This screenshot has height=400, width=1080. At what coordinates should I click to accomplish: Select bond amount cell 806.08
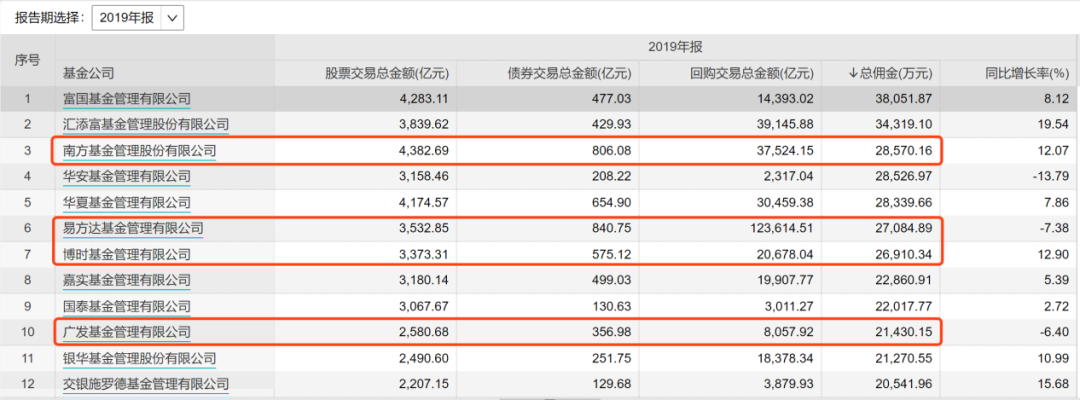613,151
